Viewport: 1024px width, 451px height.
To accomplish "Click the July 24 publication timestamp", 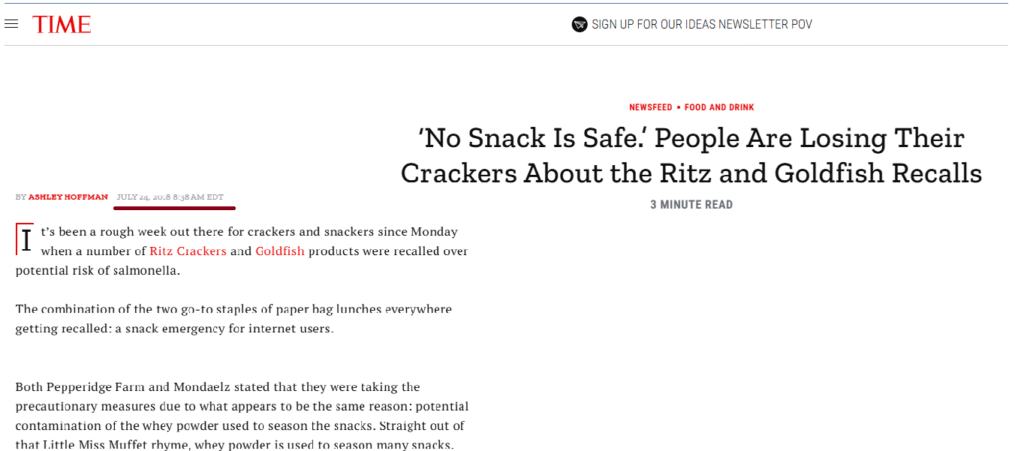I will pos(170,197).
